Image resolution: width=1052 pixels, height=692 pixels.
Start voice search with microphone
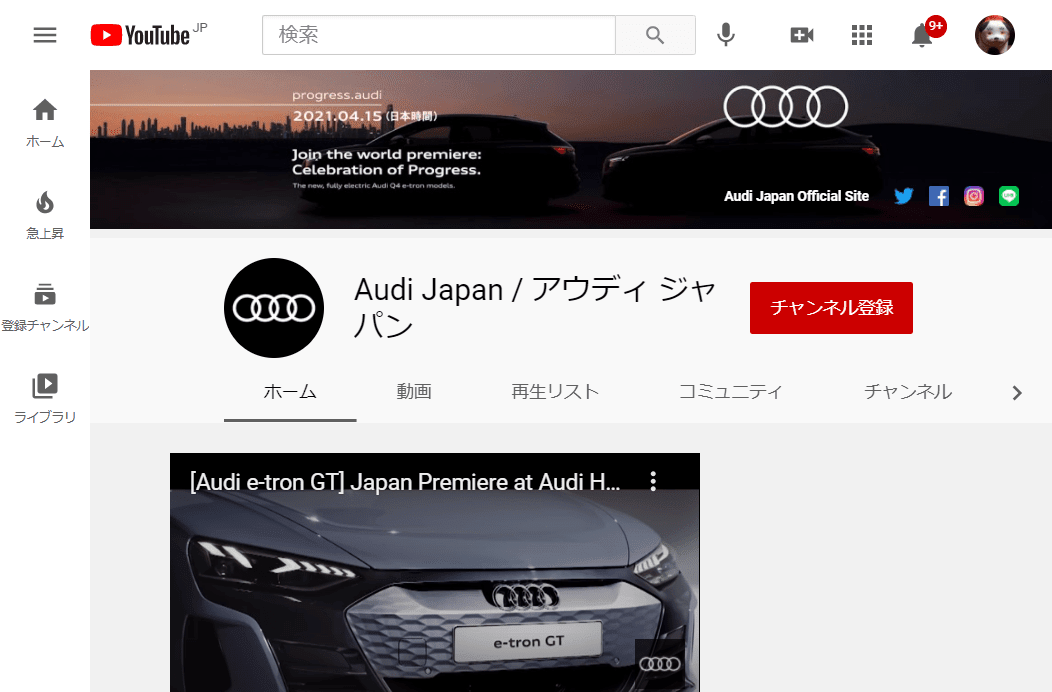(x=726, y=35)
